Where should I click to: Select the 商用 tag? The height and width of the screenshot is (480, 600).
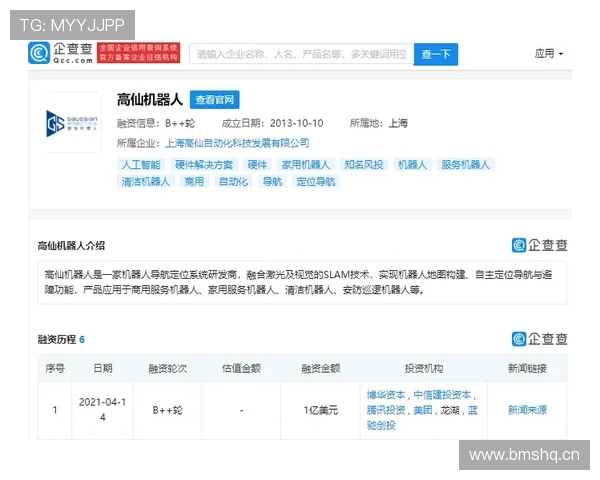[194, 181]
